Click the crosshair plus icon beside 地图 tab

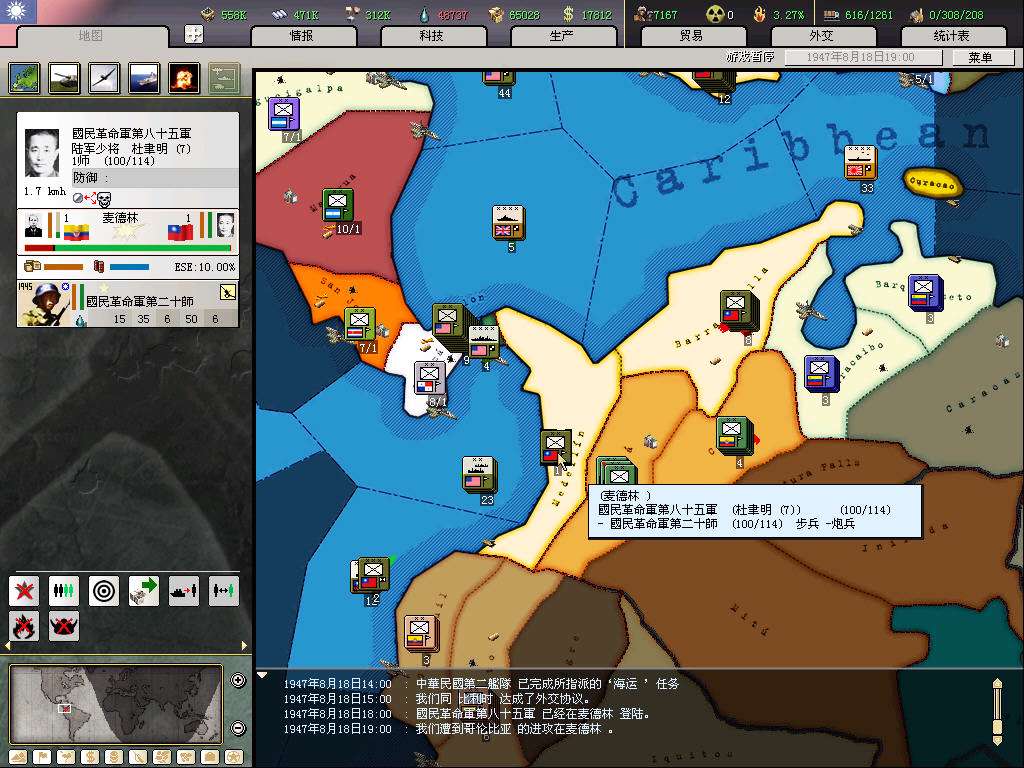194,34
